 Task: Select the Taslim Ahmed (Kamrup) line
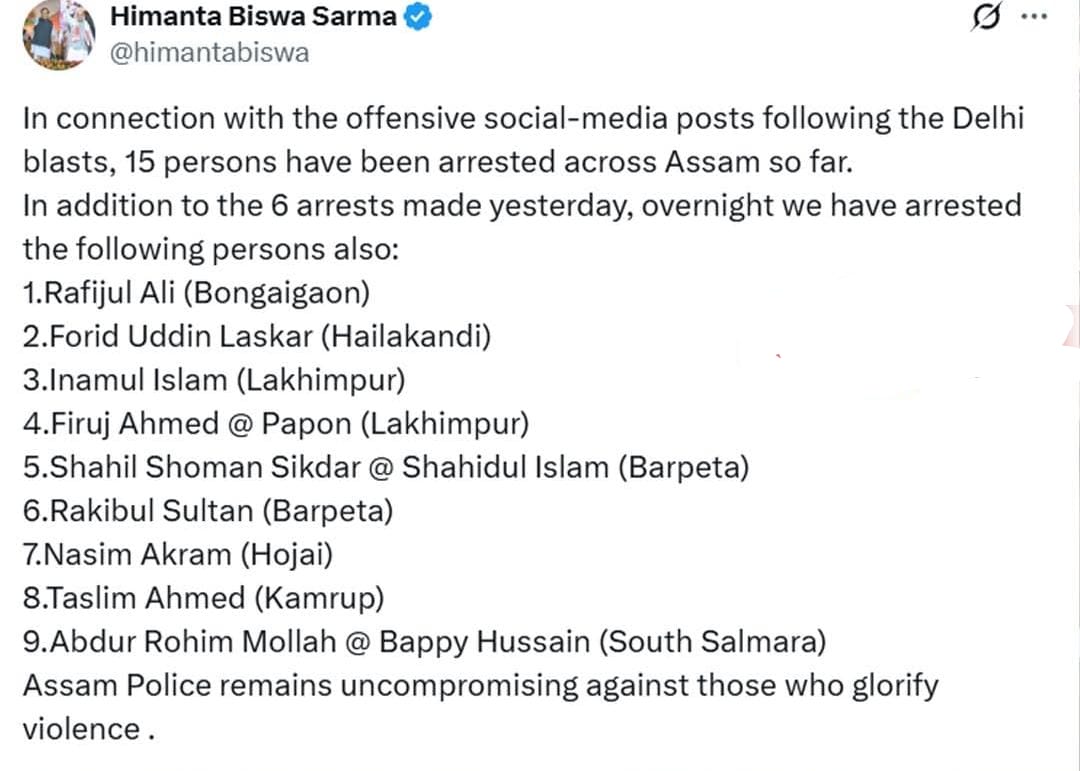[203, 598]
